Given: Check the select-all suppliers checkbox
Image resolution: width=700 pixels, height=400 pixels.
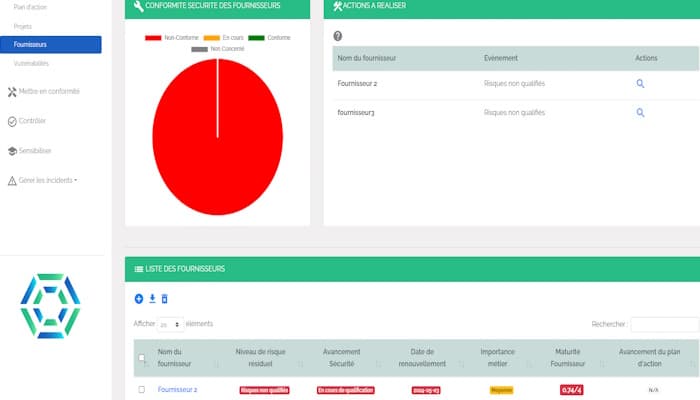Looking at the screenshot, I should (x=142, y=358).
